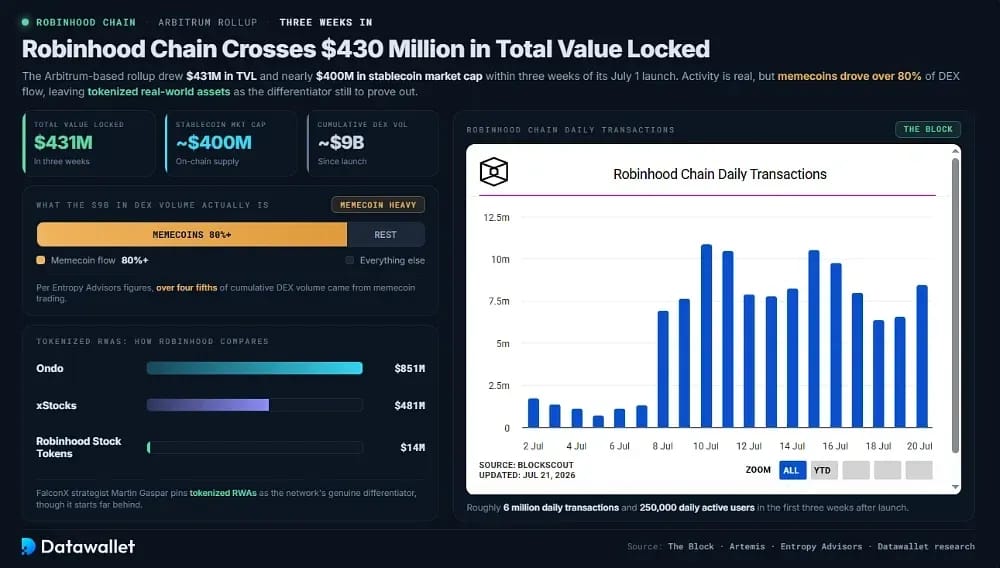The width and height of the screenshot is (1000, 568).
Task: Click the ARBITRUM ROLLUP header tag
Action: (x=207, y=22)
